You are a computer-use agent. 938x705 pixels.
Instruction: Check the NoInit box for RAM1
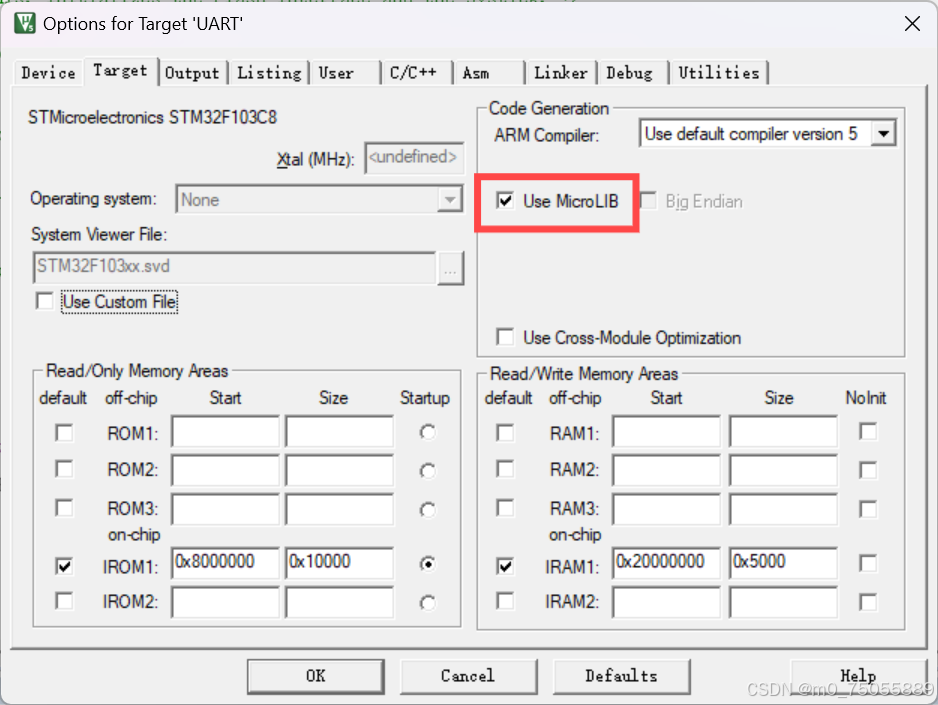pos(866,432)
